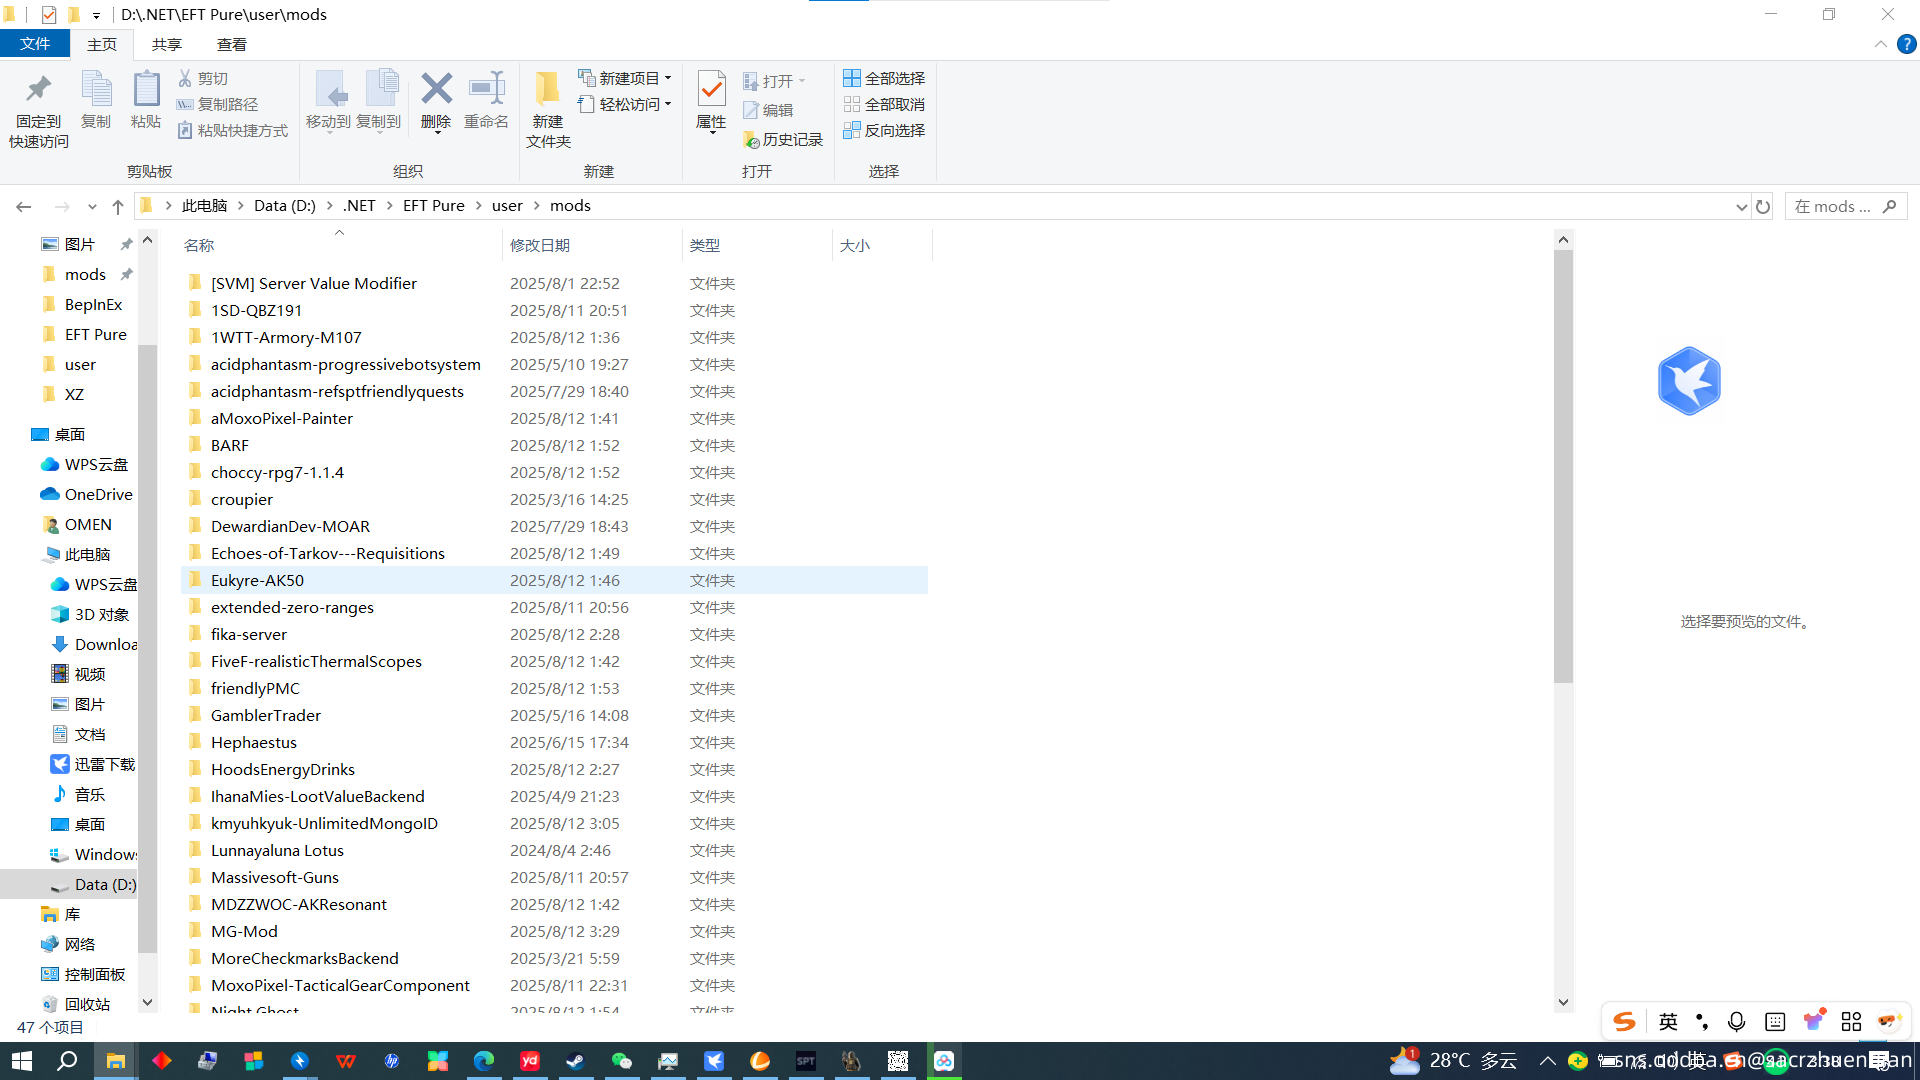Select the BARF folder
Image resolution: width=1920 pixels, height=1080 pixels.
[554, 445]
